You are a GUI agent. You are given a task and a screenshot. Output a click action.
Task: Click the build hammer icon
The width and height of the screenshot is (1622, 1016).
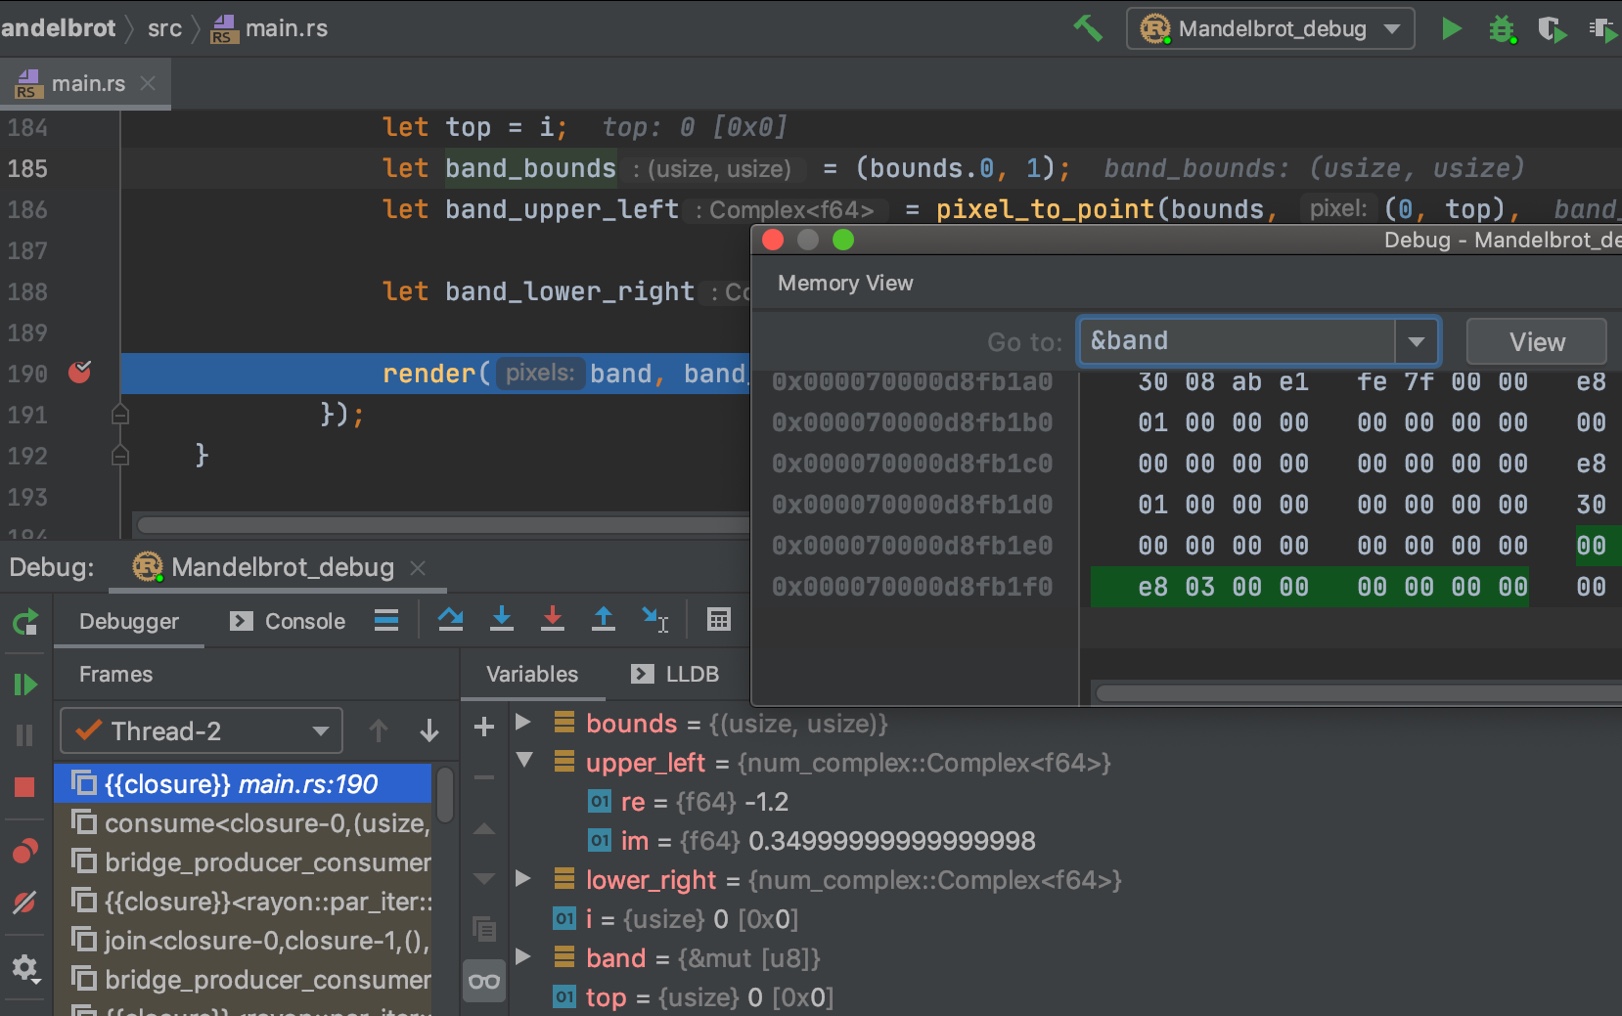(1090, 28)
